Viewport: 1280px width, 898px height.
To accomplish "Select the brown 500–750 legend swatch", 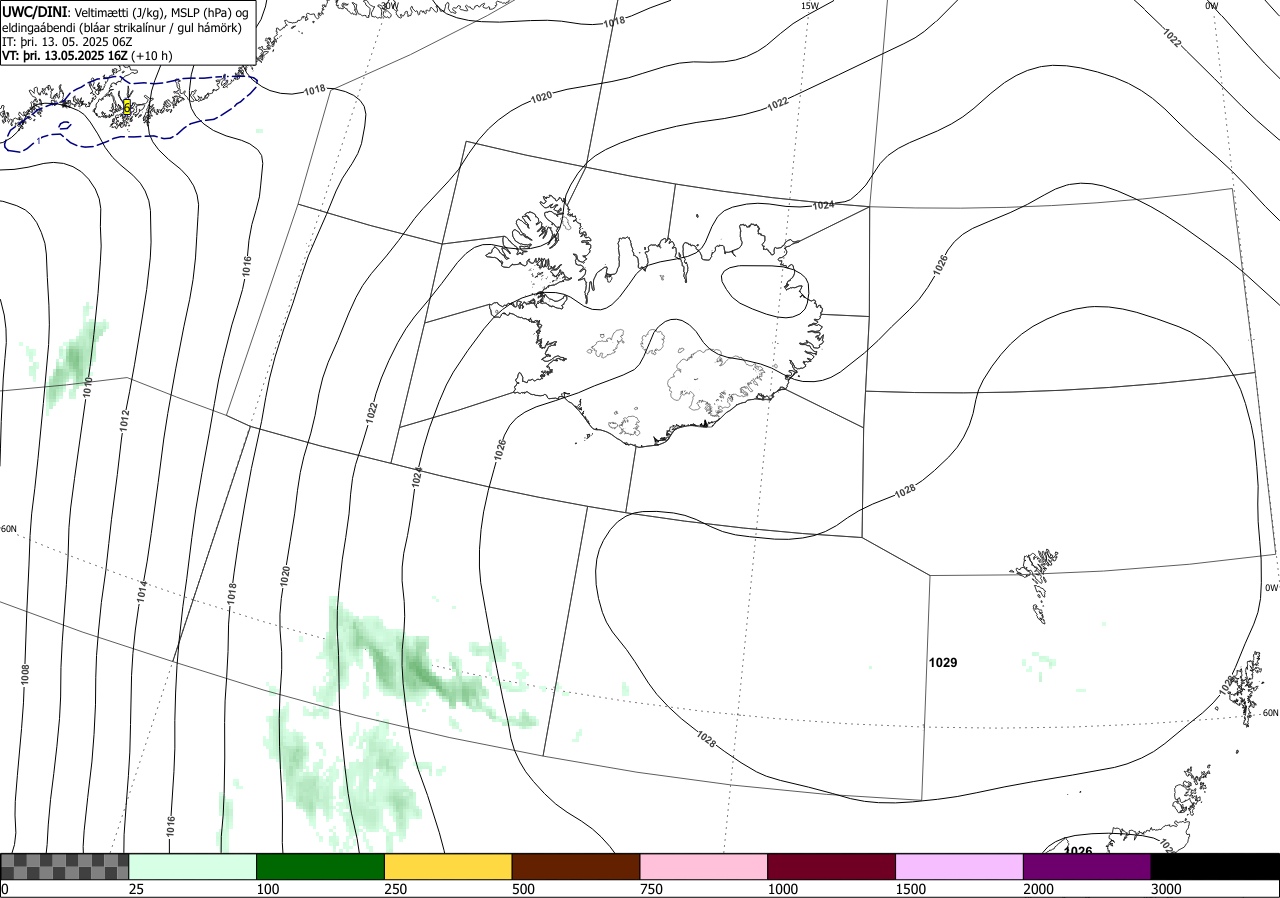I will [575, 866].
